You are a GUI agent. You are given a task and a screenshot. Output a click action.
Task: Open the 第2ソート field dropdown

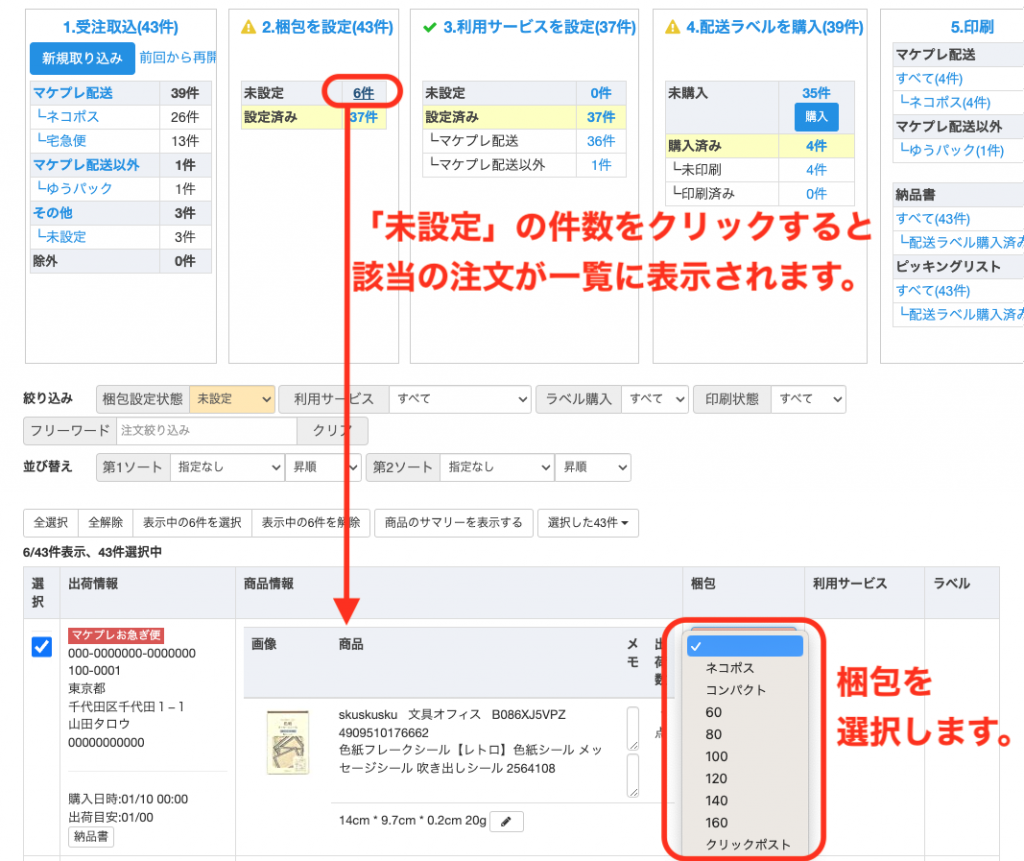click(x=497, y=467)
